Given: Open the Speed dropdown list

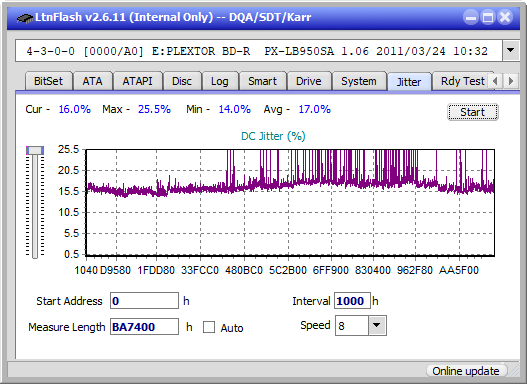Looking at the screenshot, I should pos(377,325).
